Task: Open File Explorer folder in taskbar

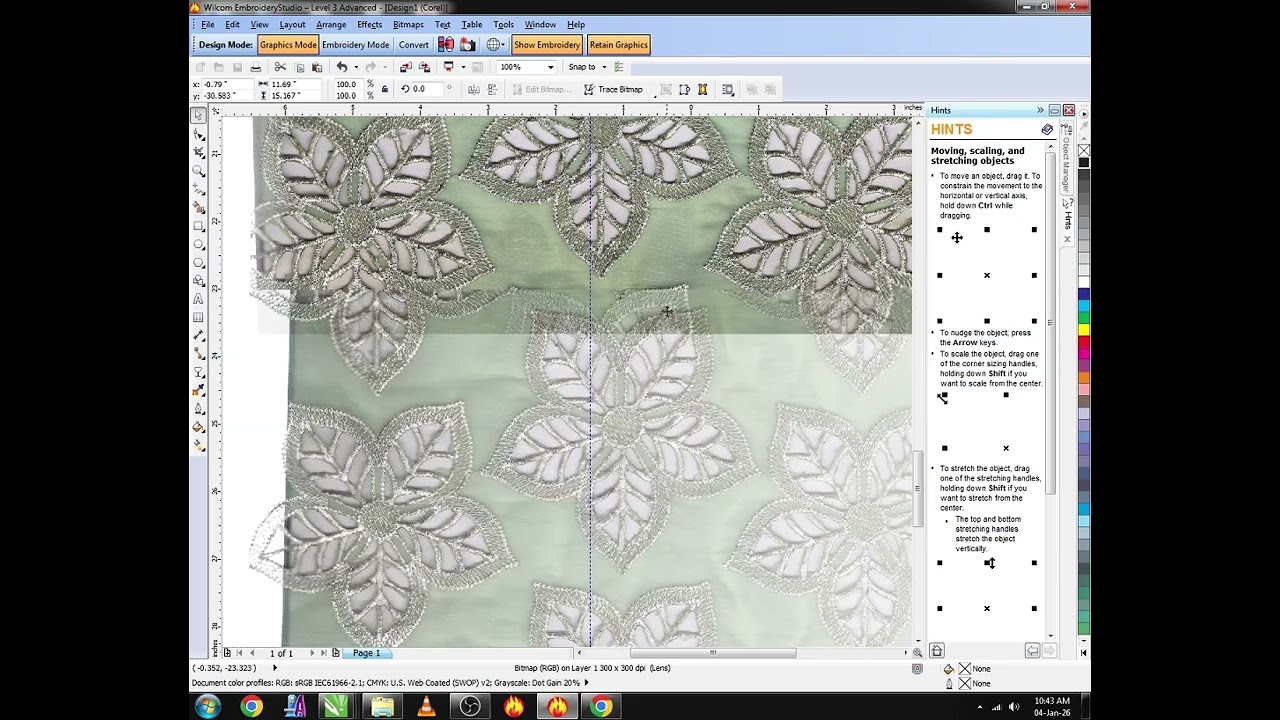Action: (x=383, y=706)
